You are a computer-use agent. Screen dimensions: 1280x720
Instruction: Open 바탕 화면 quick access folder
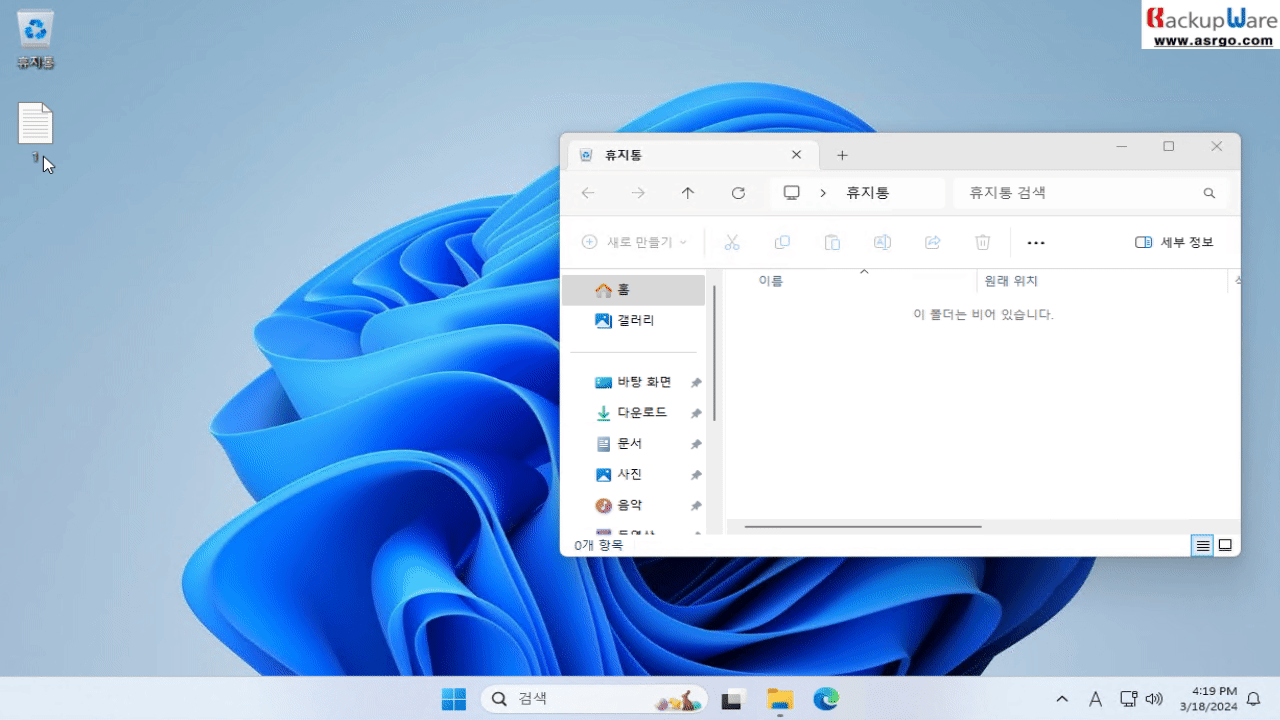point(633,382)
